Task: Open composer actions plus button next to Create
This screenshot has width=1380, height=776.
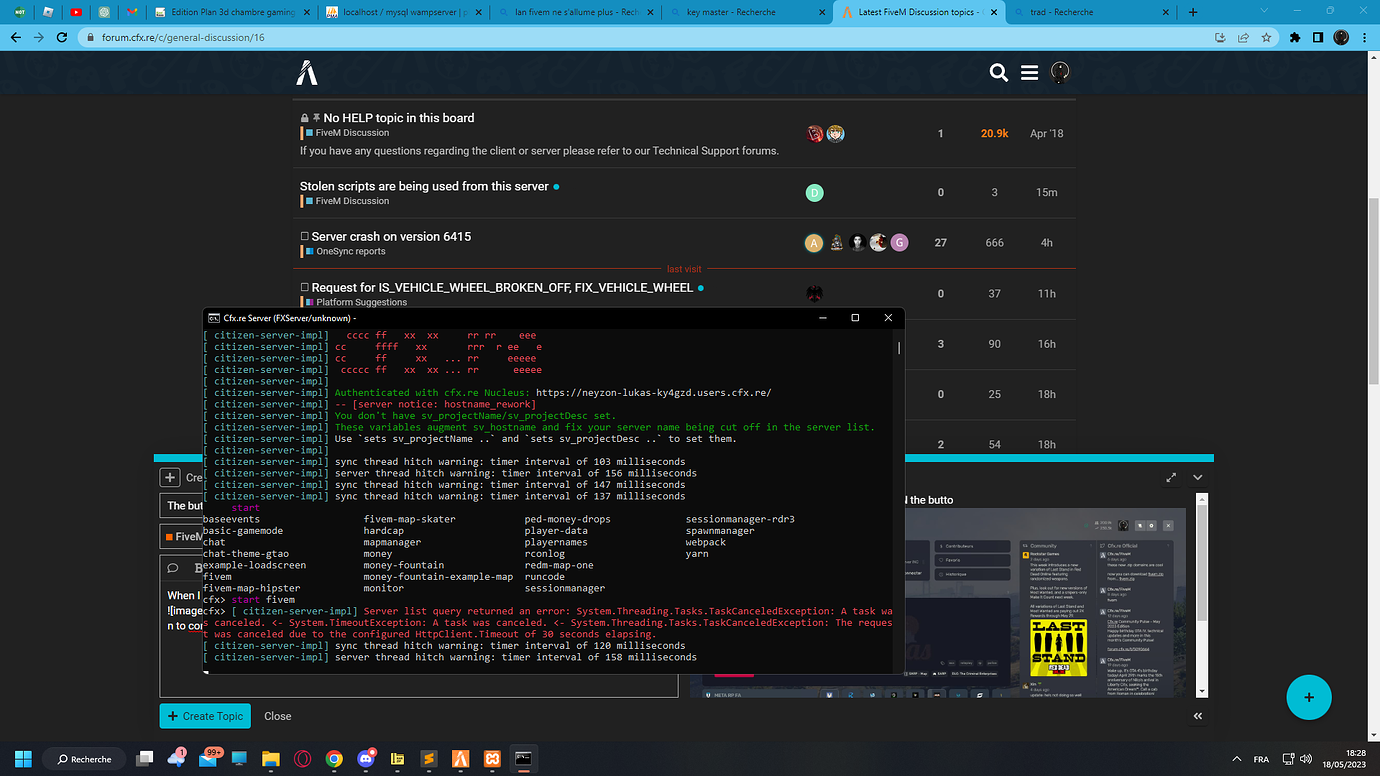Action: pos(170,478)
